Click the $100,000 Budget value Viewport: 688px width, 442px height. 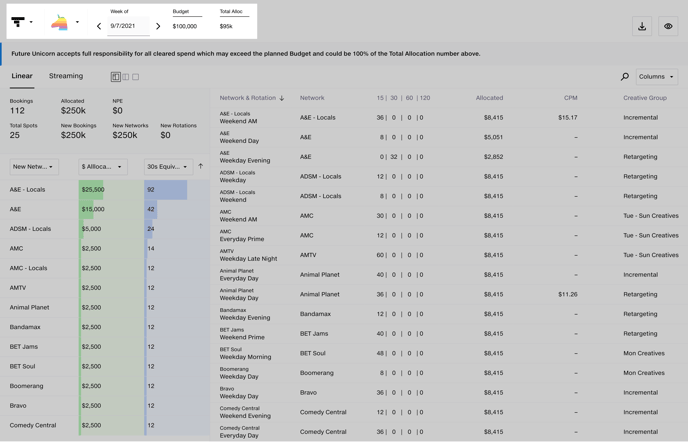pyautogui.click(x=185, y=26)
